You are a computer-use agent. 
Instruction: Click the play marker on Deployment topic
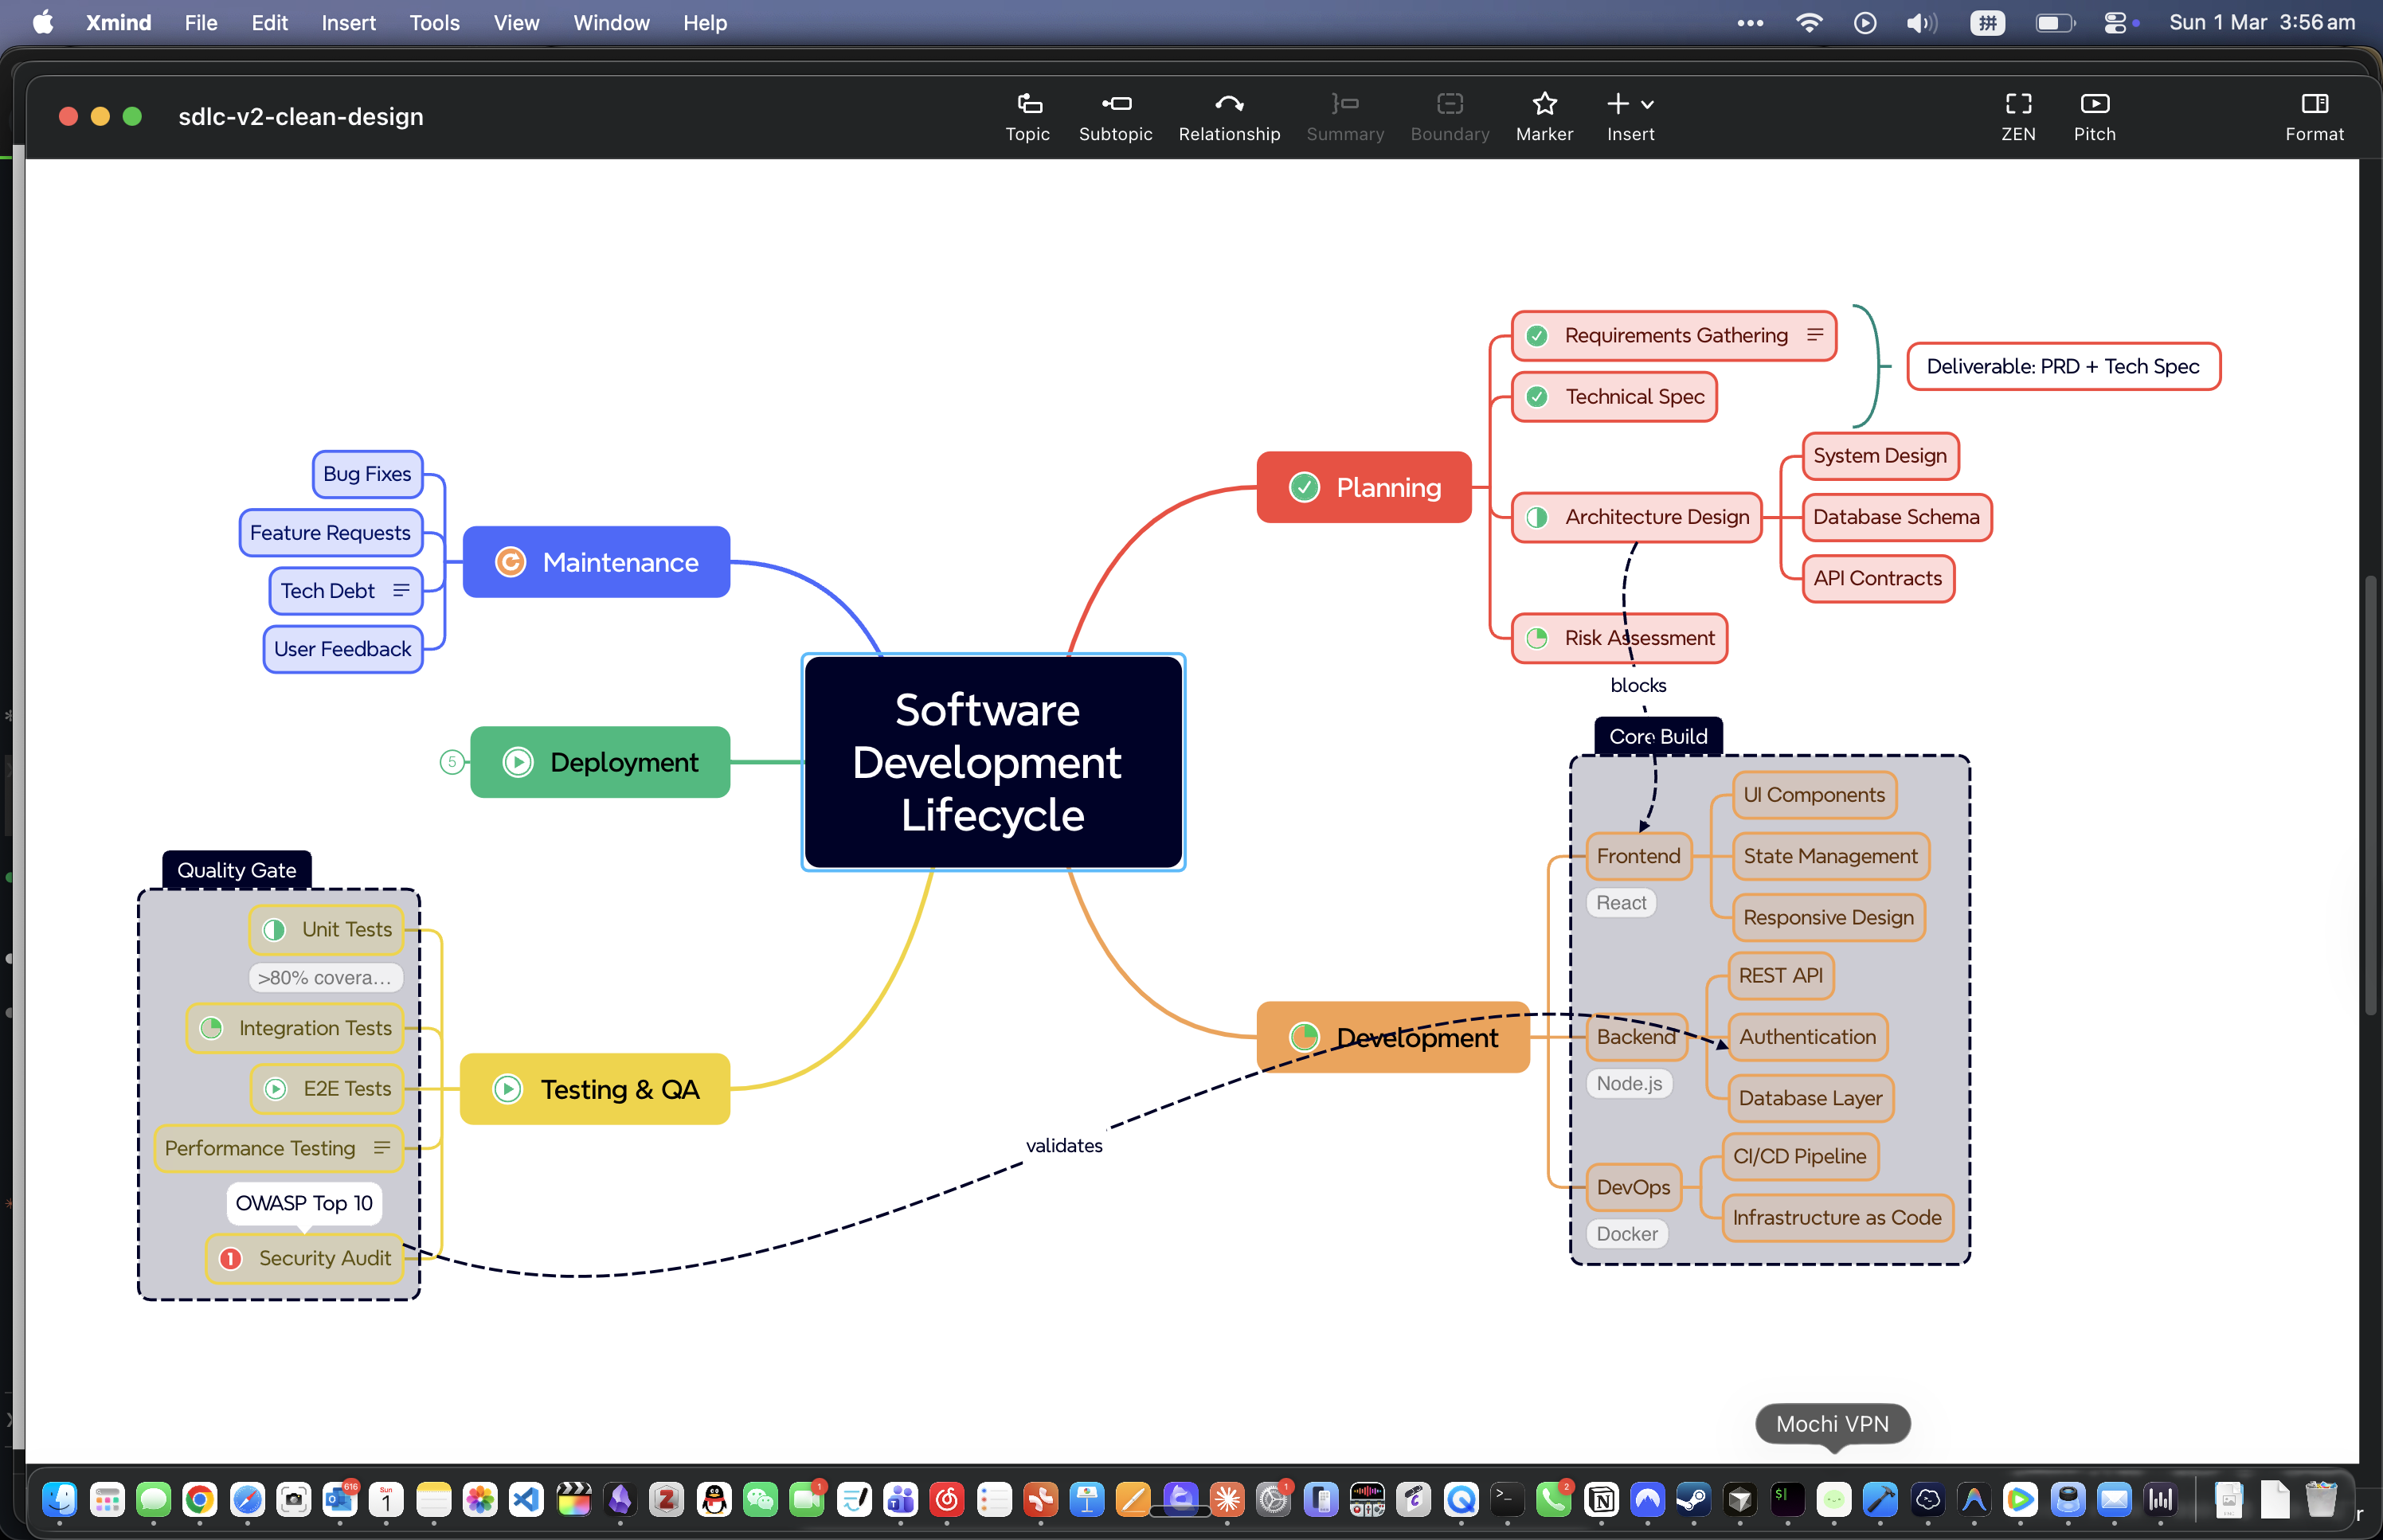pyautogui.click(x=518, y=762)
